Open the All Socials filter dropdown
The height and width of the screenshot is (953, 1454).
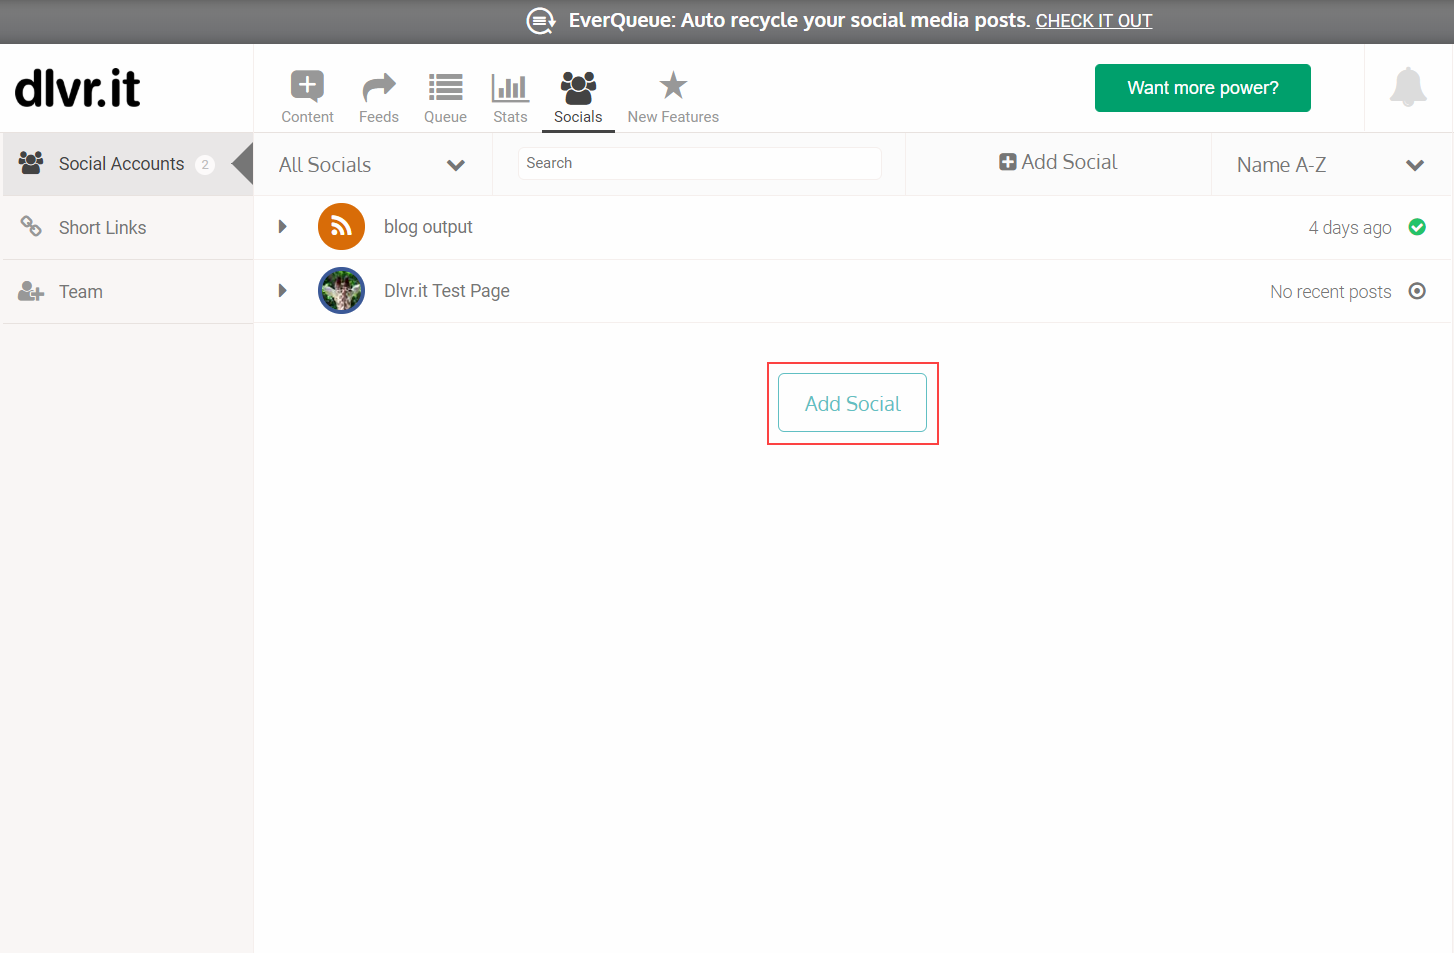coord(373,165)
